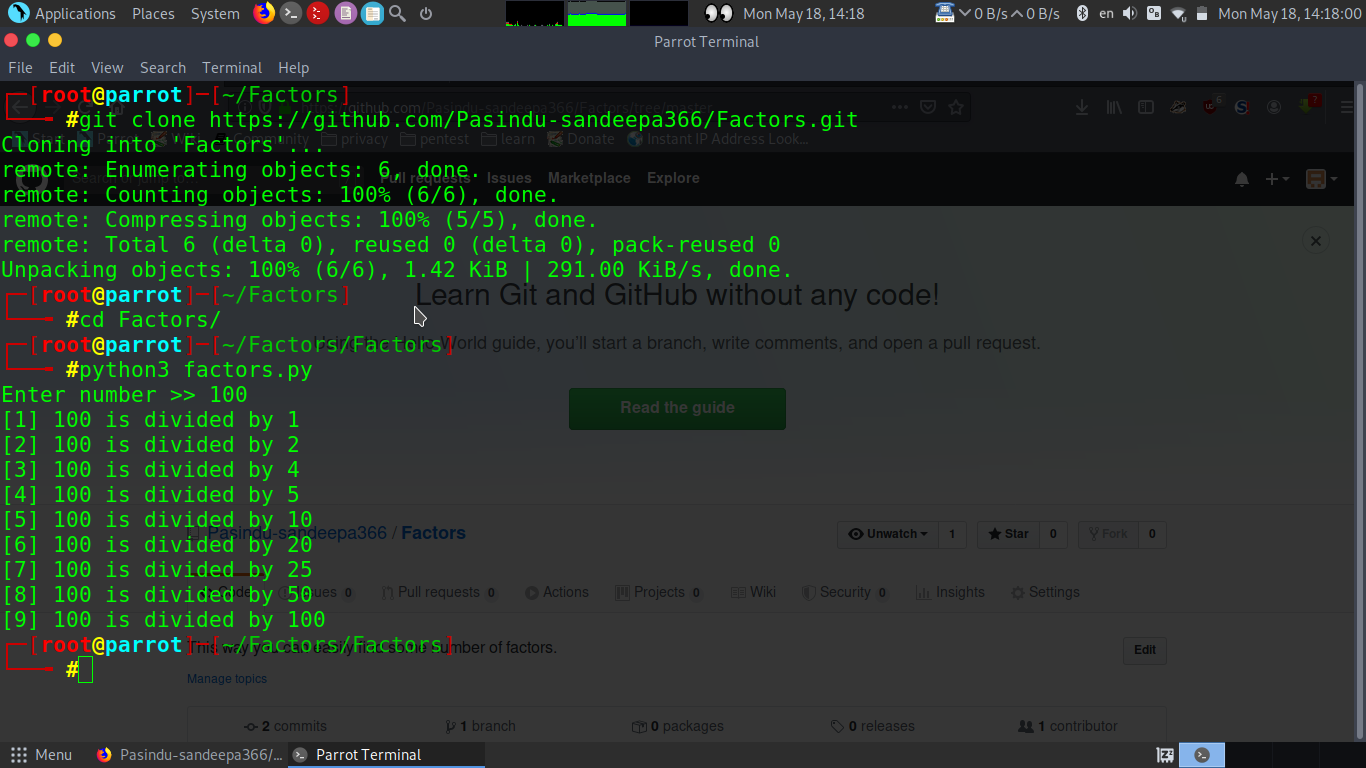Star the Factors repository
The width and height of the screenshot is (1366, 768).
[1008, 534]
